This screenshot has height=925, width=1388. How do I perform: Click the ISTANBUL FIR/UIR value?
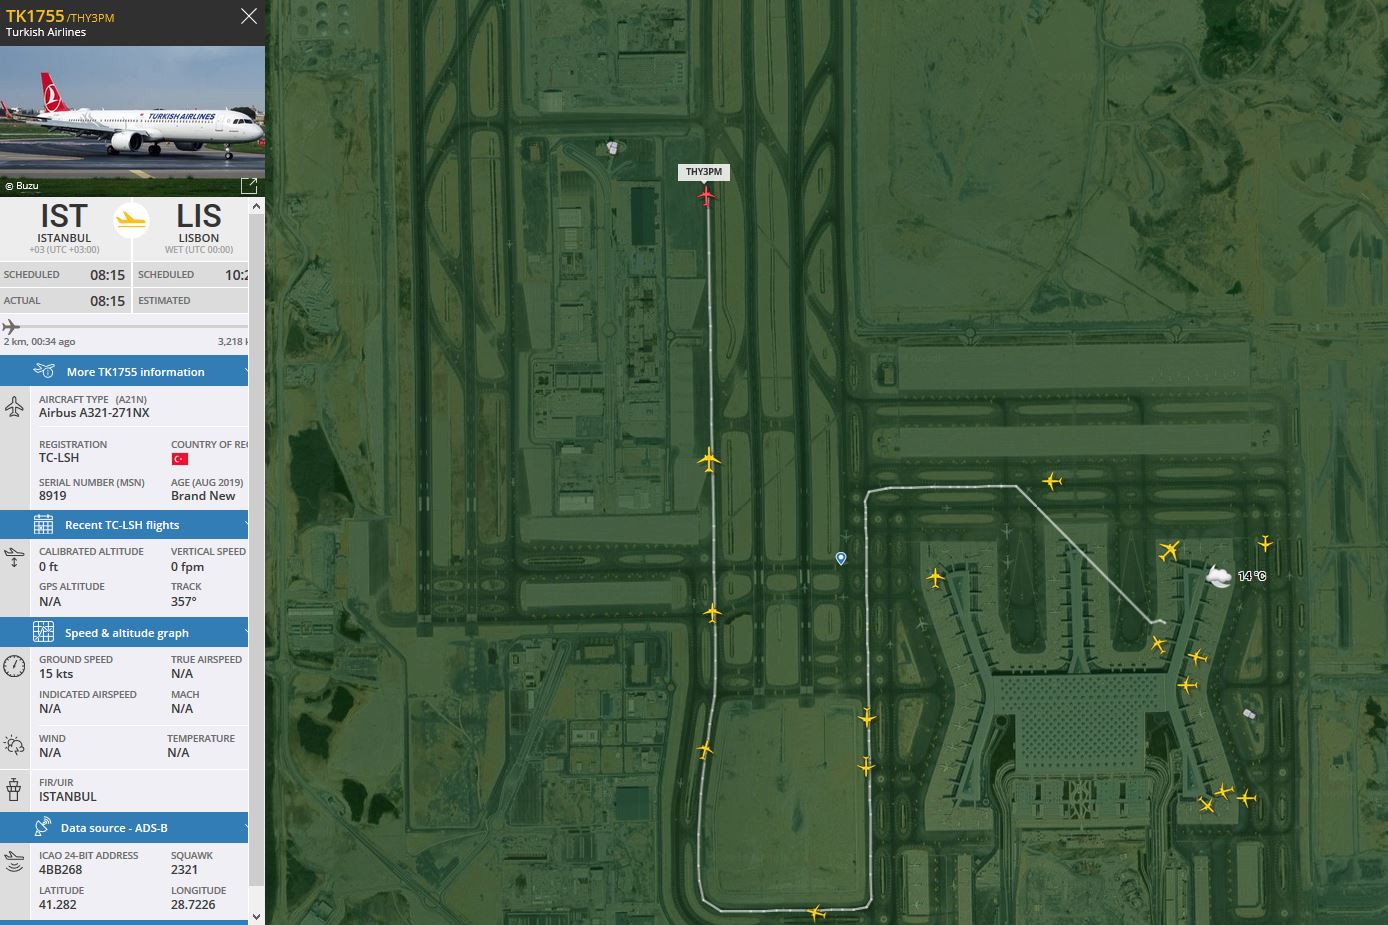tap(68, 797)
